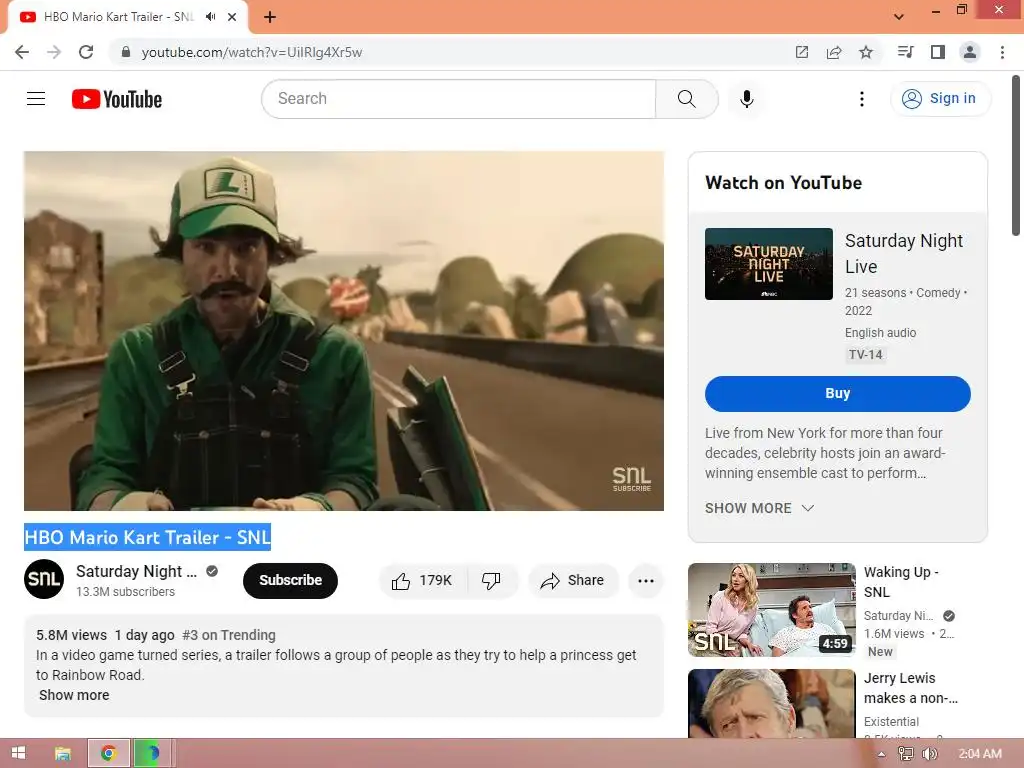Open a new tab with the plus button
Viewport: 1024px width, 768px height.
(270, 17)
